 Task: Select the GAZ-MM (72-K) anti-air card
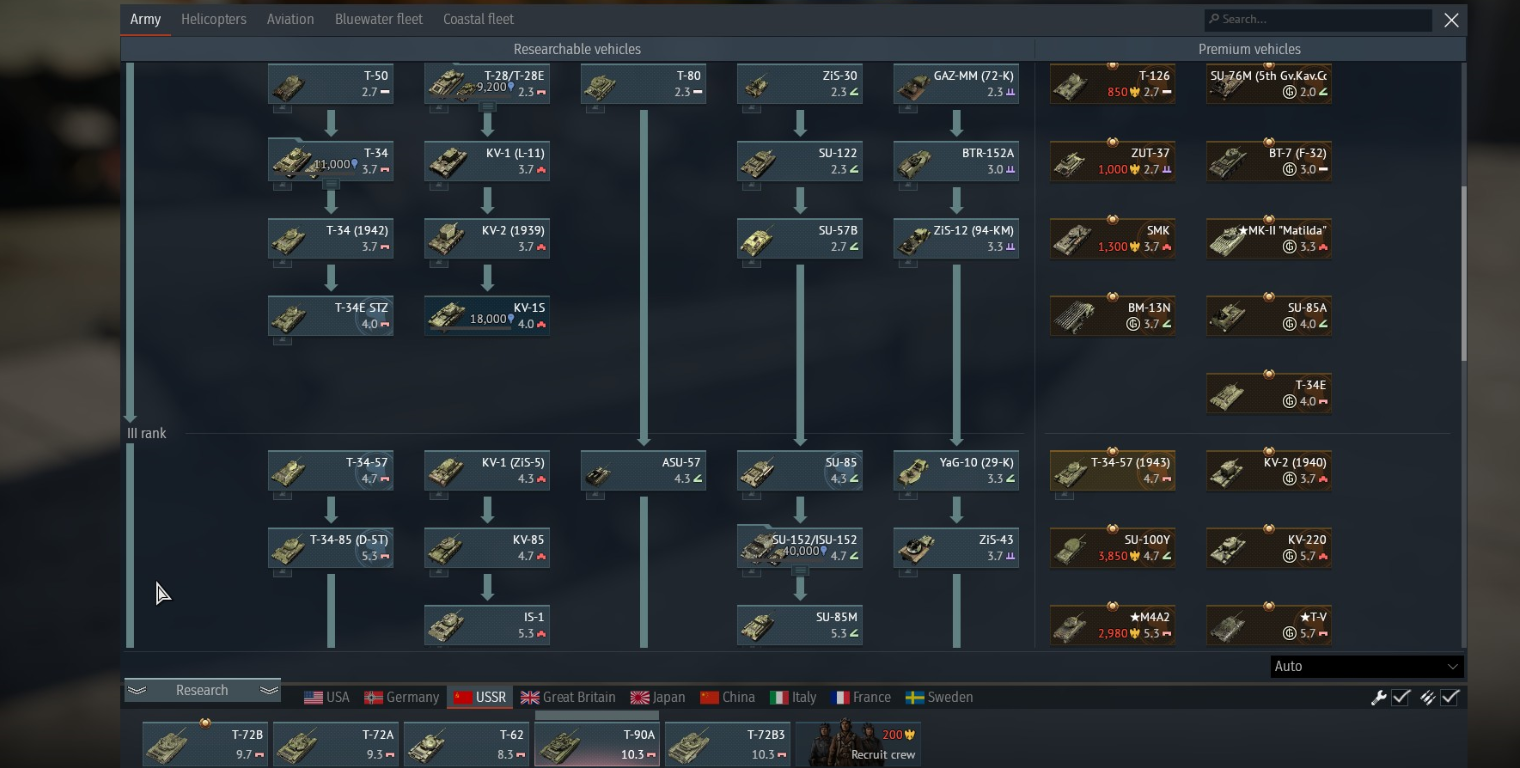click(x=956, y=84)
